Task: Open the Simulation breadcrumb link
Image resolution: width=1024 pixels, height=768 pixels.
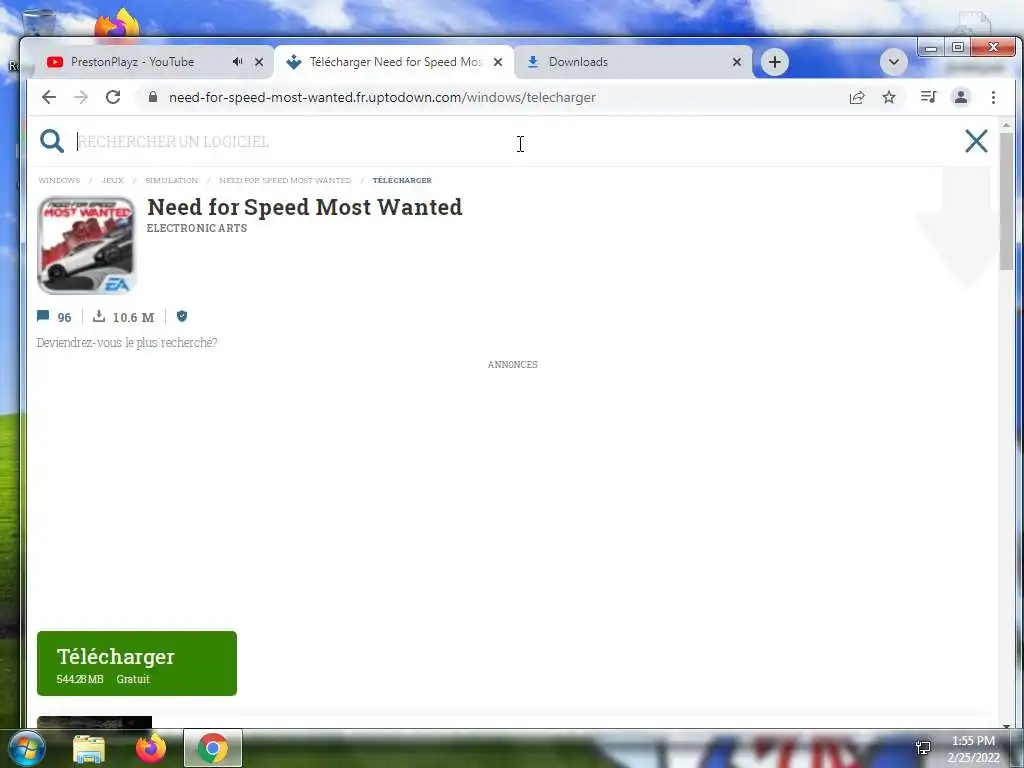Action: click(x=172, y=180)
